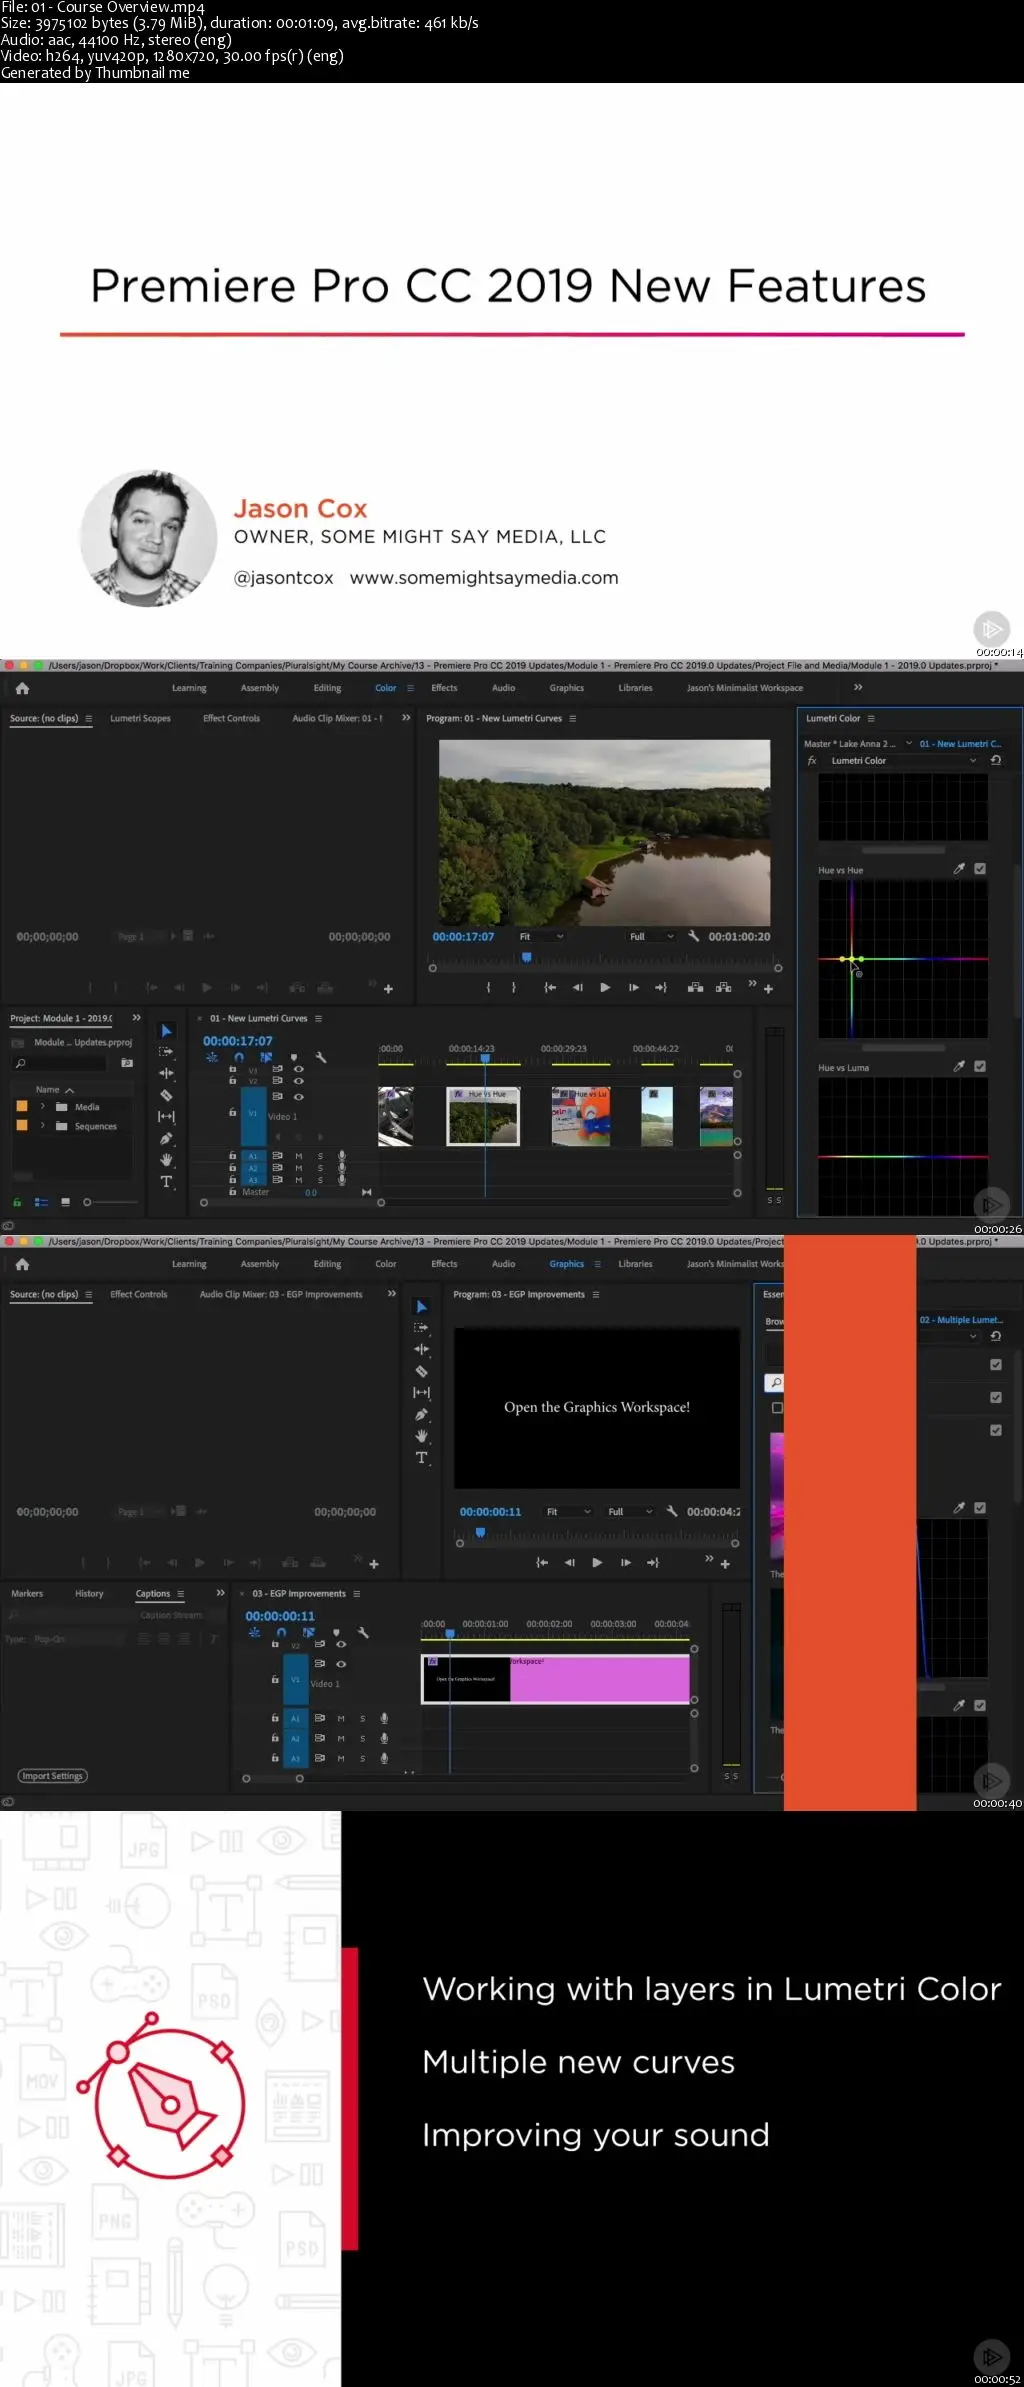Screen dimensions: 1024x2387
Task: Toggle Snap magnet in New Lumetri Curves timeline
Action: [x=239, y=1057]
